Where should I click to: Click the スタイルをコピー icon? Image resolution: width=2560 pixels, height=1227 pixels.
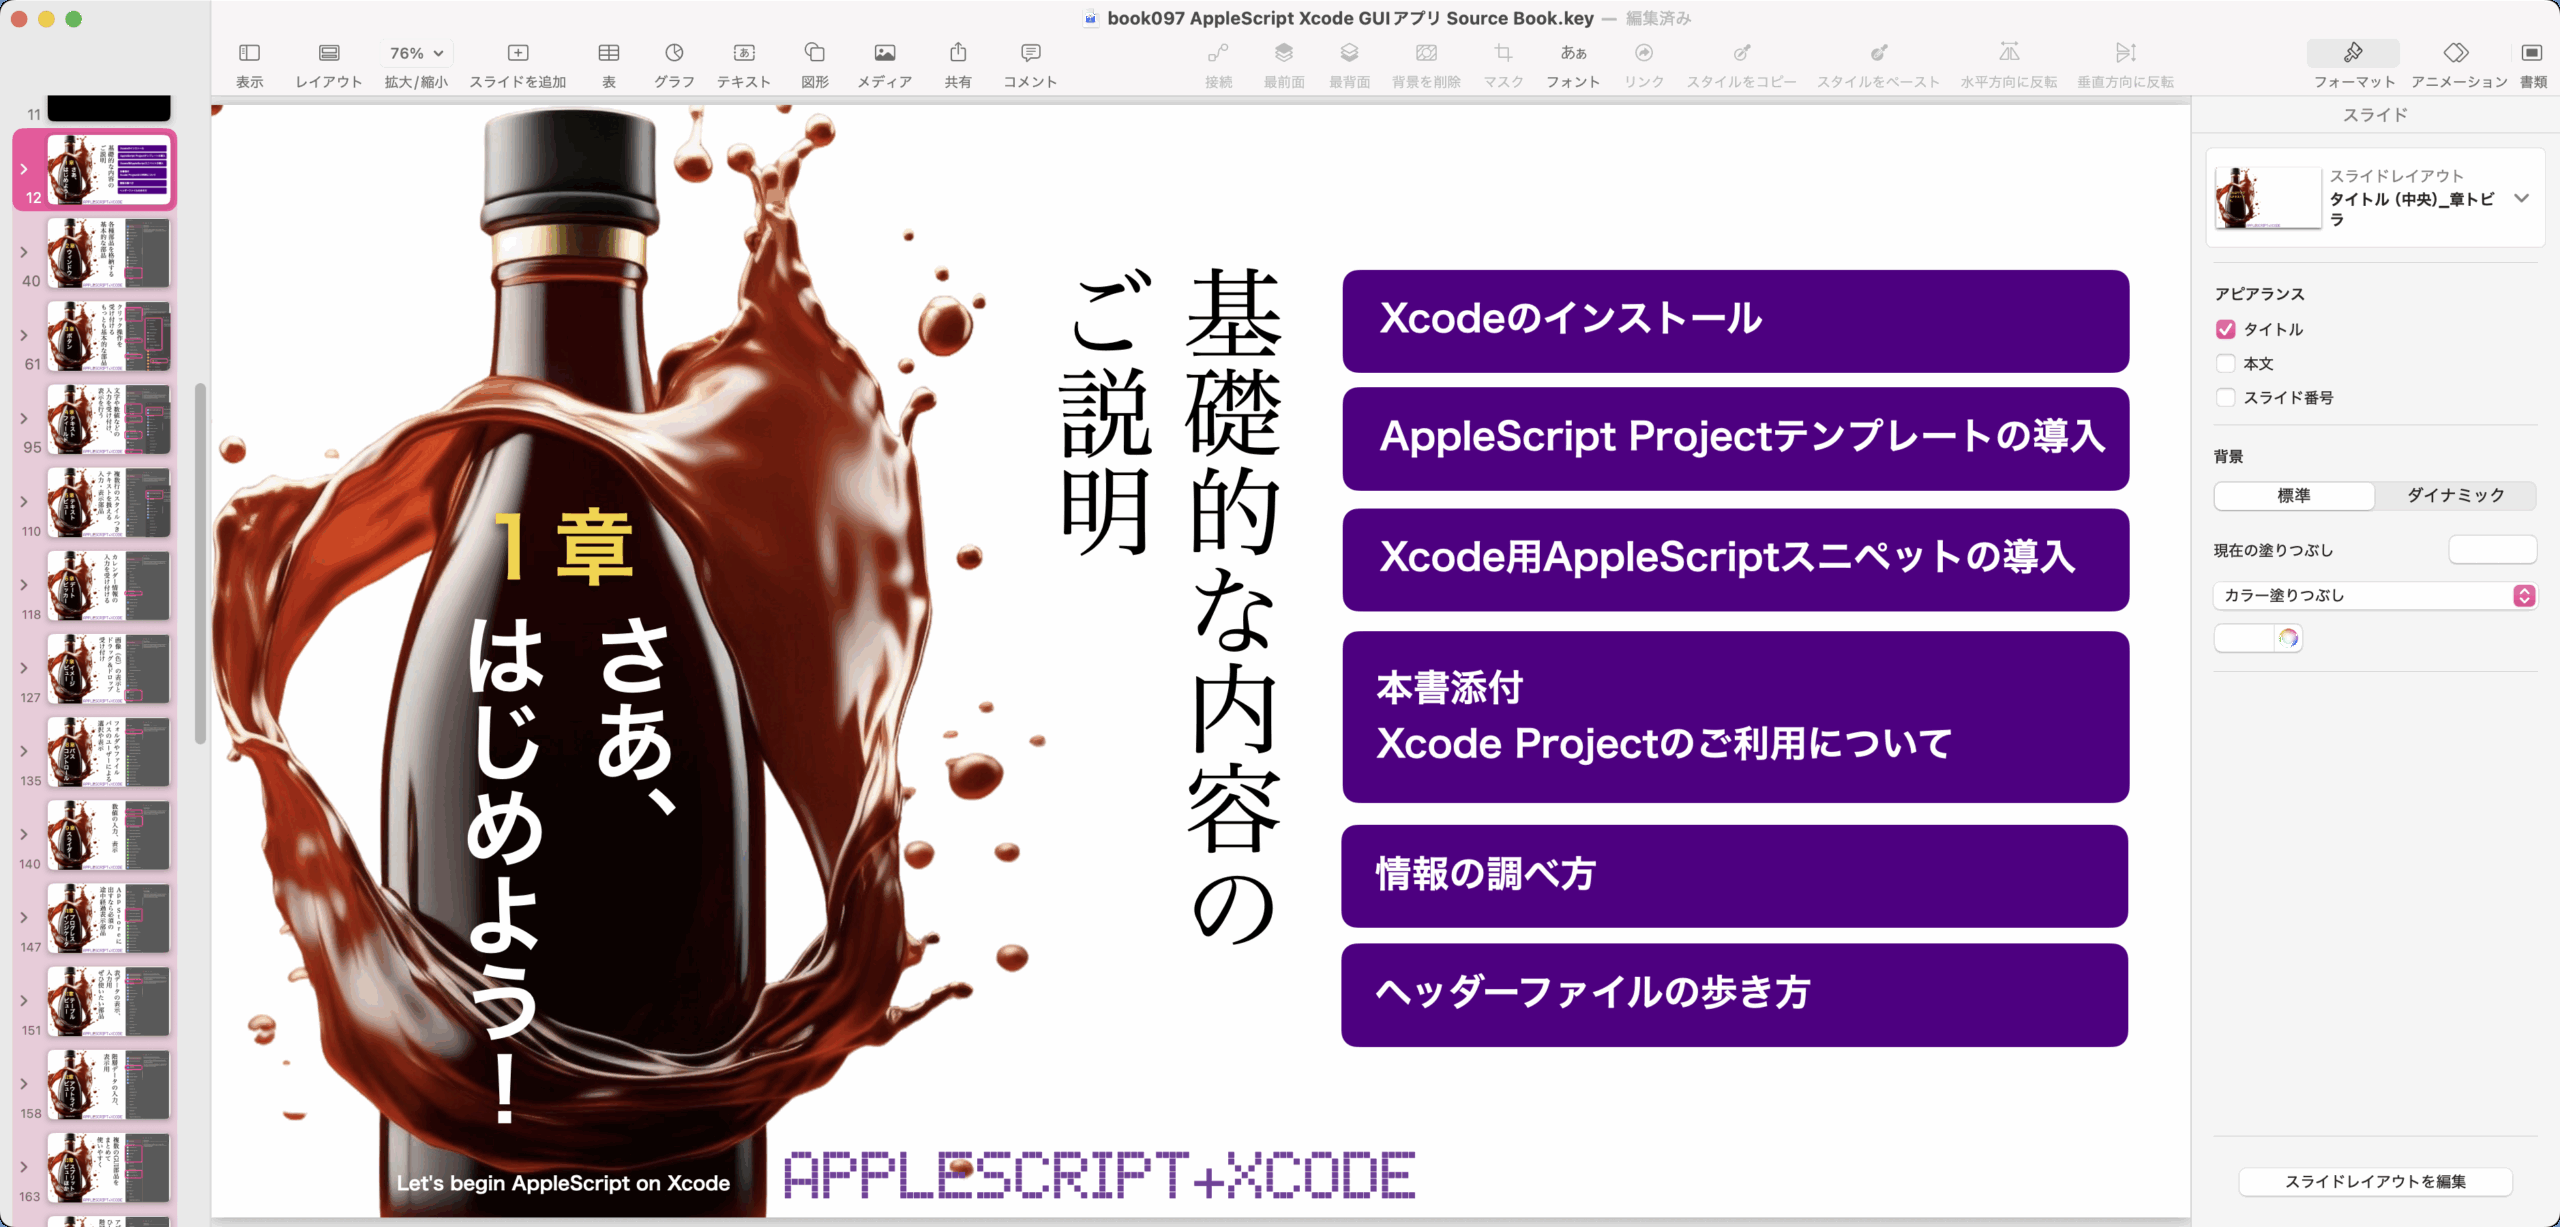tap(1742, 53)
